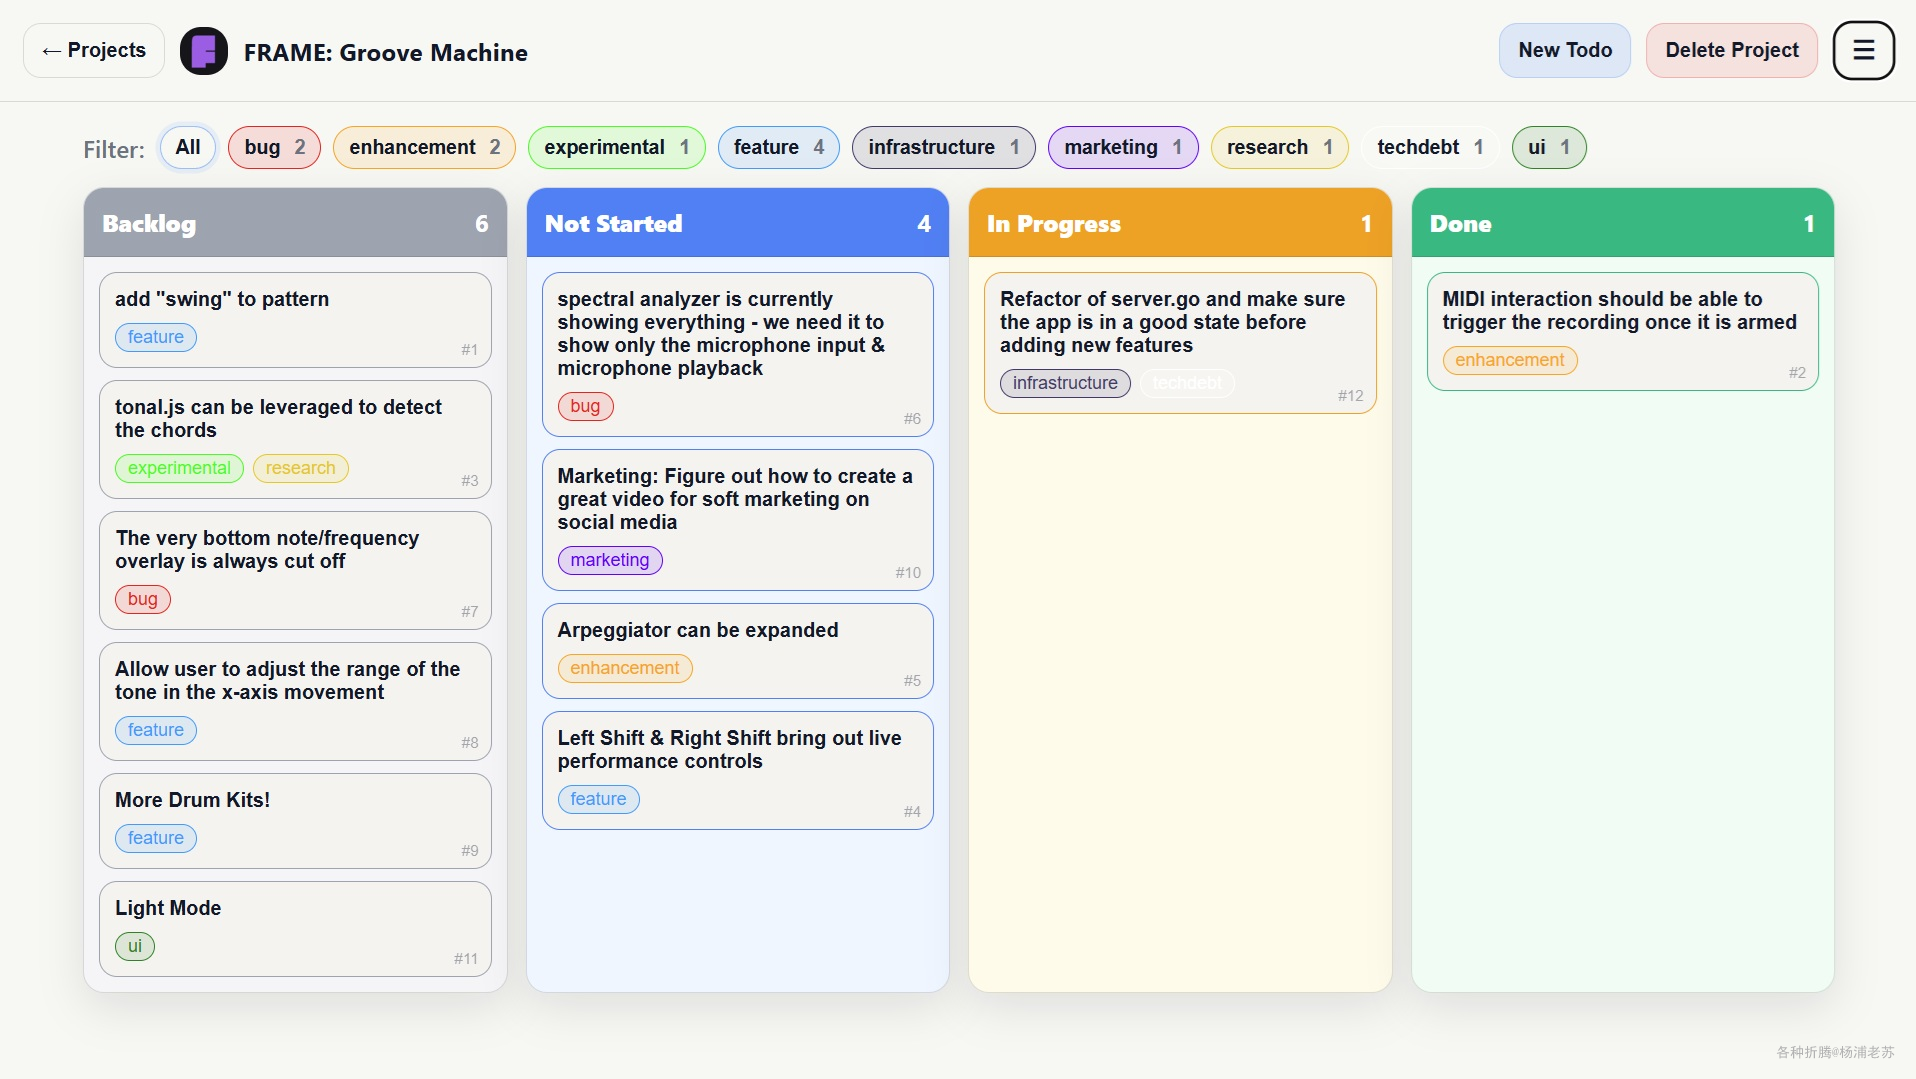The width and height of the screenshot is (1916, 1079).
Task: Create a New Todo
Action: pos(1564,50)
